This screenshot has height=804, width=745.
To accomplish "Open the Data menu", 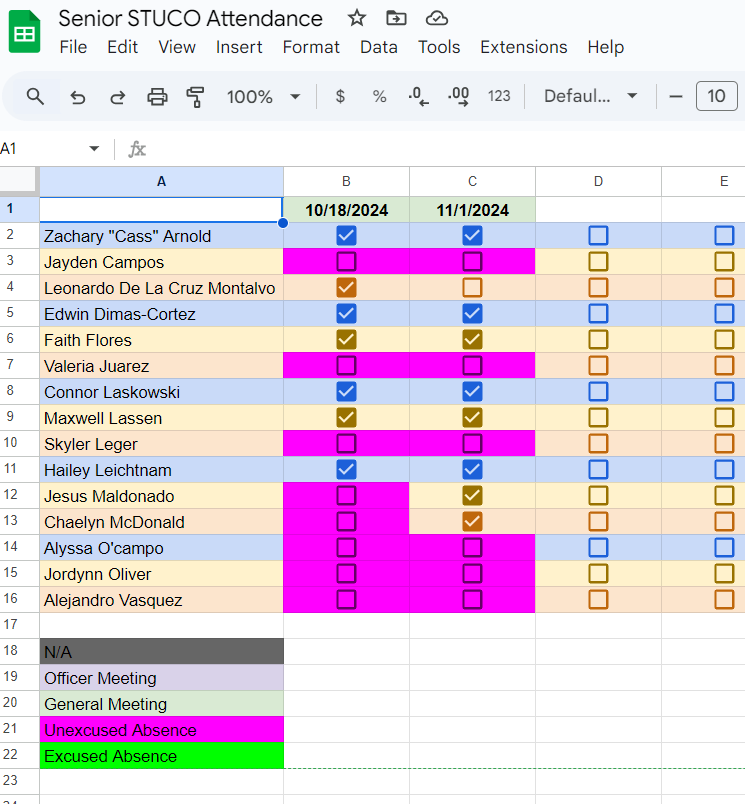I will [379, 47].
